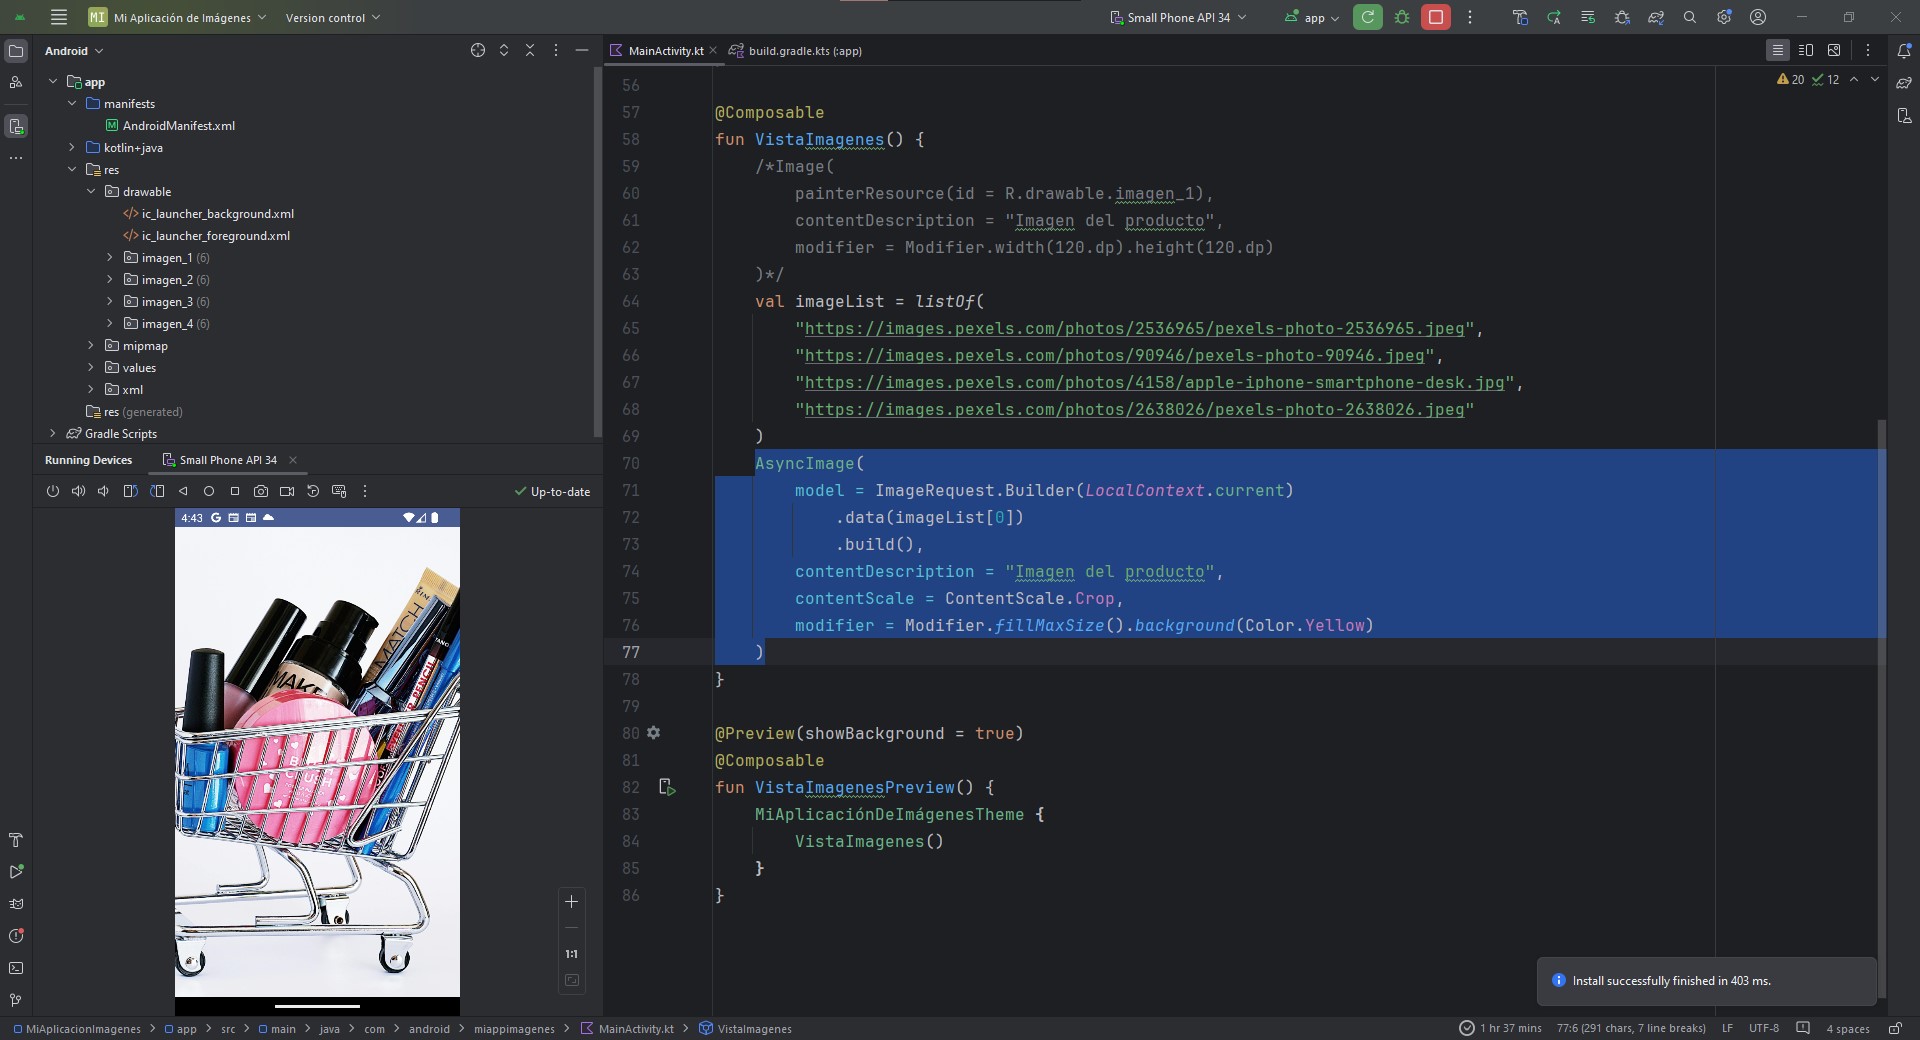Open AndroidManifest.xml in the project tree
This screenshot has height=1040, width=1920.
point(178,126)
